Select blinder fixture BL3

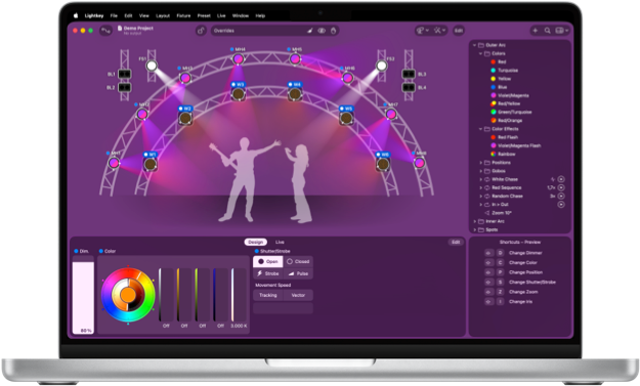pyautogui.click(x=409, y=74)
